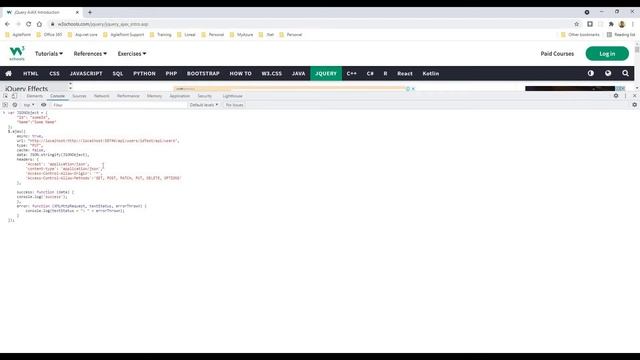Open the globe translate icon
Image resolution: width=640 pixels, height=360 pixels.
[x=608, y=73]
